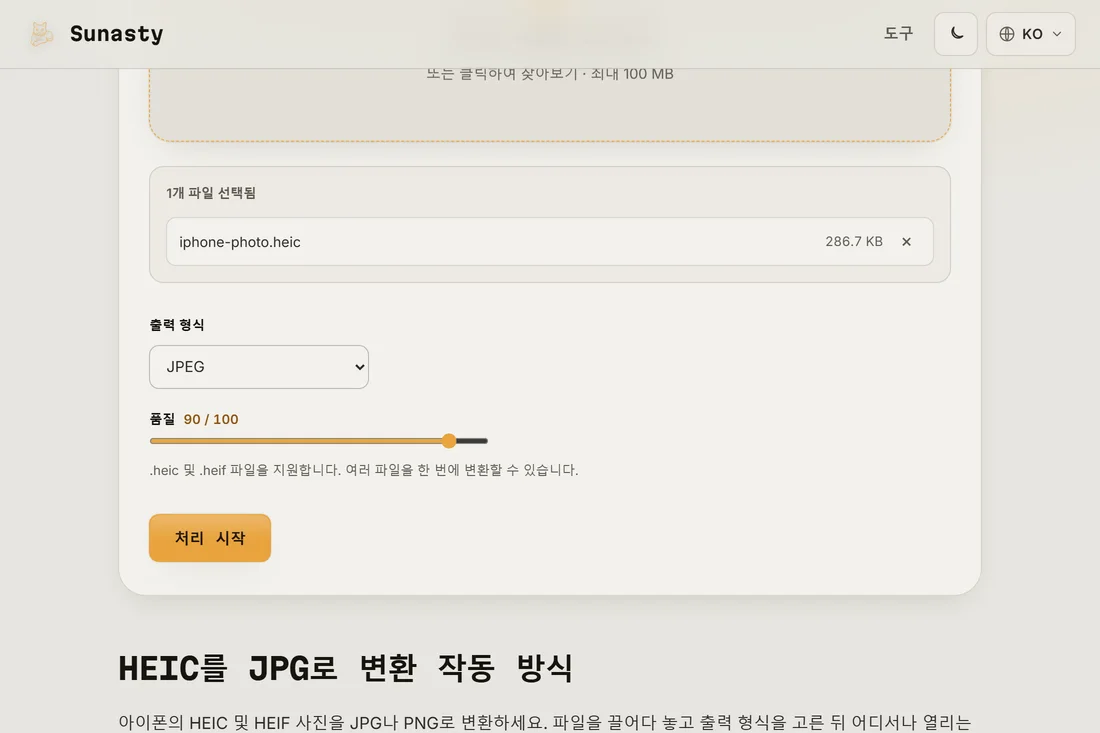The image size is (1100, 733).
Task: Click the 90 / 100 quality value
Action: tap(211, 419)
